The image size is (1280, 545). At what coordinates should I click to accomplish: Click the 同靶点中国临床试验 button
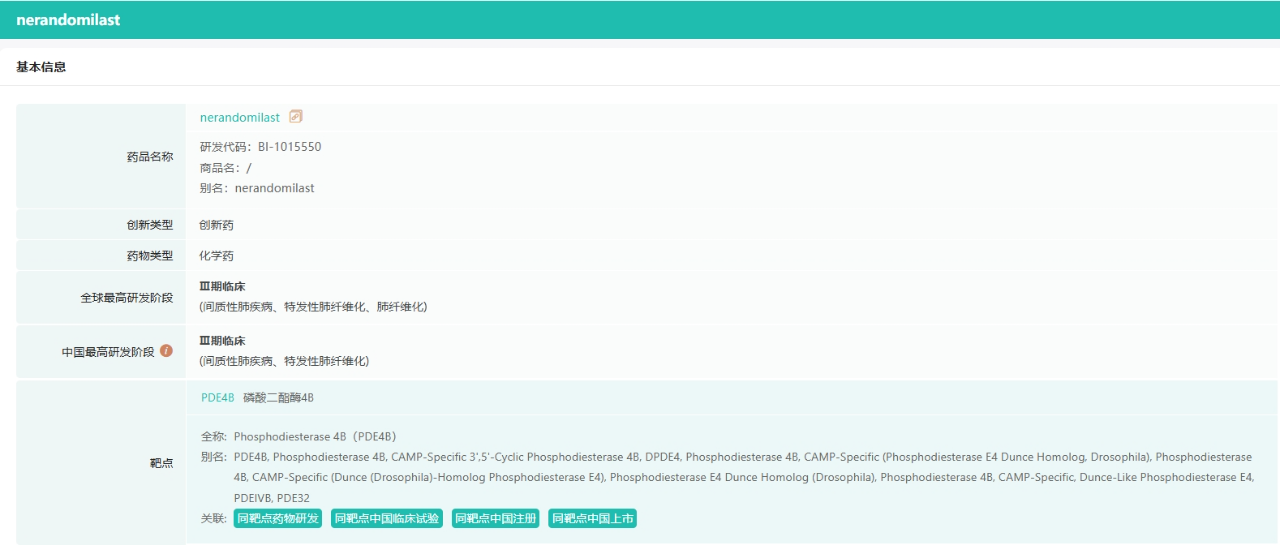click(x=387, y=518)
